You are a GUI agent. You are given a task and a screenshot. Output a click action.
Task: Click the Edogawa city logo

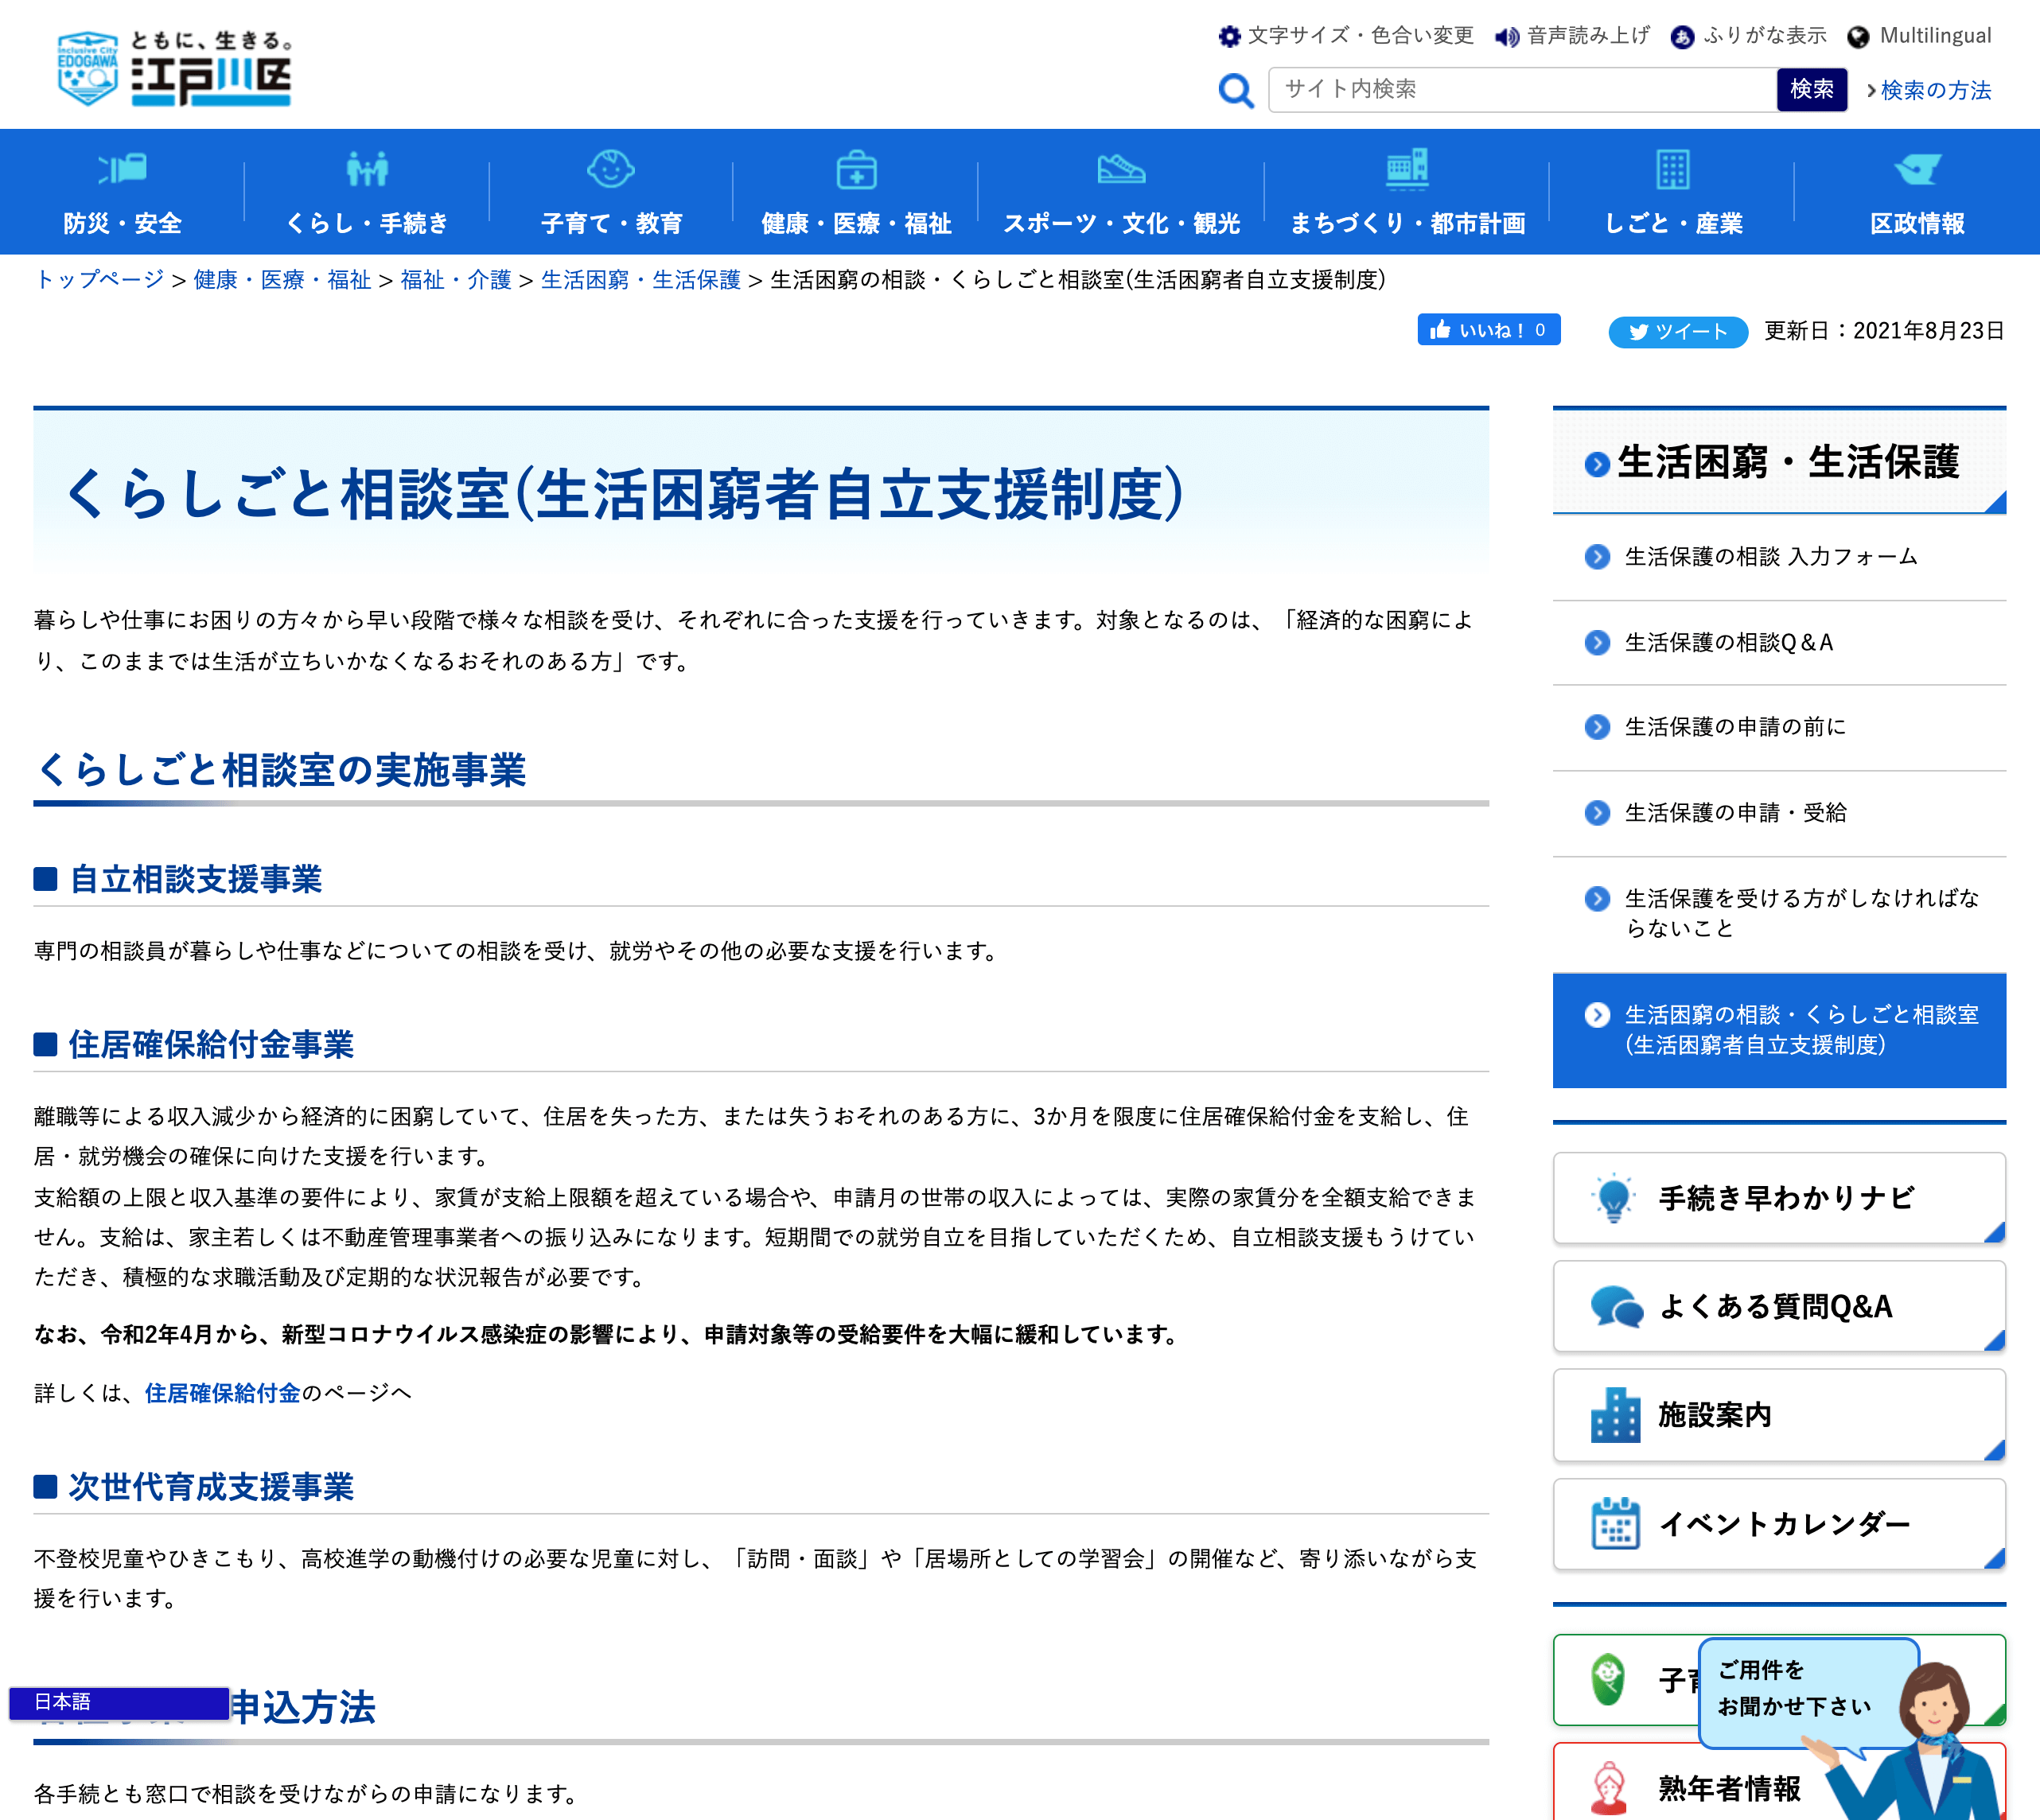(x=174, y=68)
